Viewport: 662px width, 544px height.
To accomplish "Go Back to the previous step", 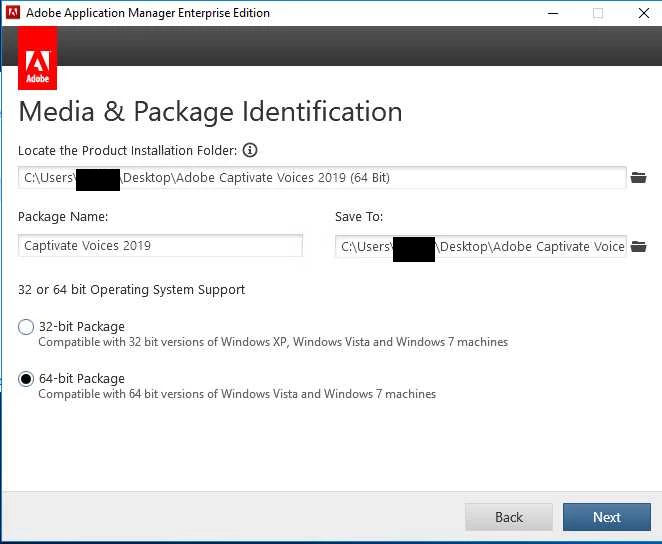I will pos(509,517).
